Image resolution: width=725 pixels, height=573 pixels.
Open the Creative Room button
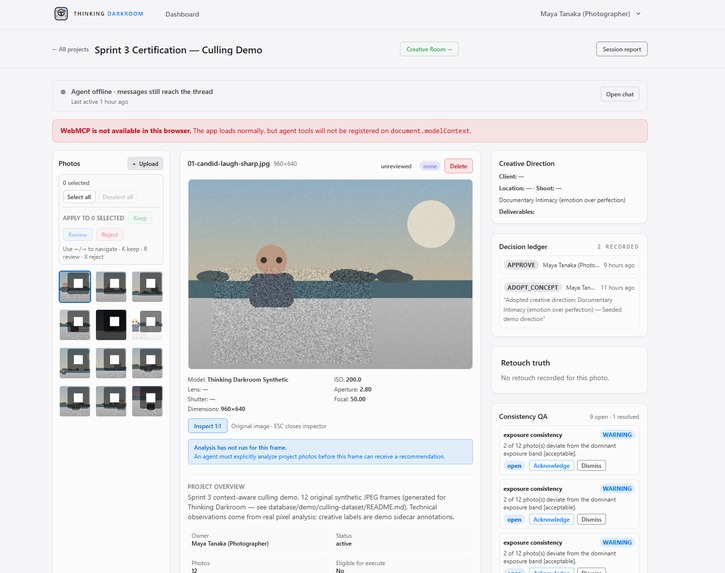429,49
